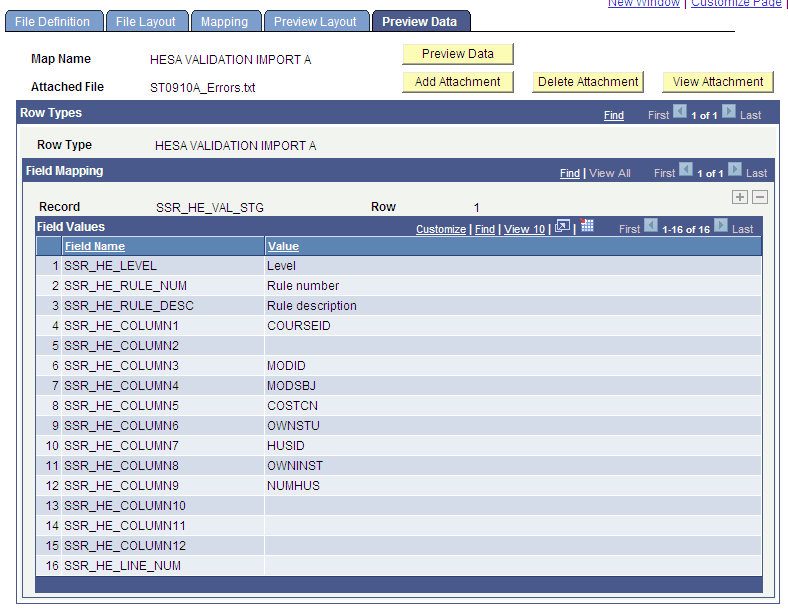The image size is (788, 614).
Task: Click next arrow in Field Values header
Action: coord(721,225)
